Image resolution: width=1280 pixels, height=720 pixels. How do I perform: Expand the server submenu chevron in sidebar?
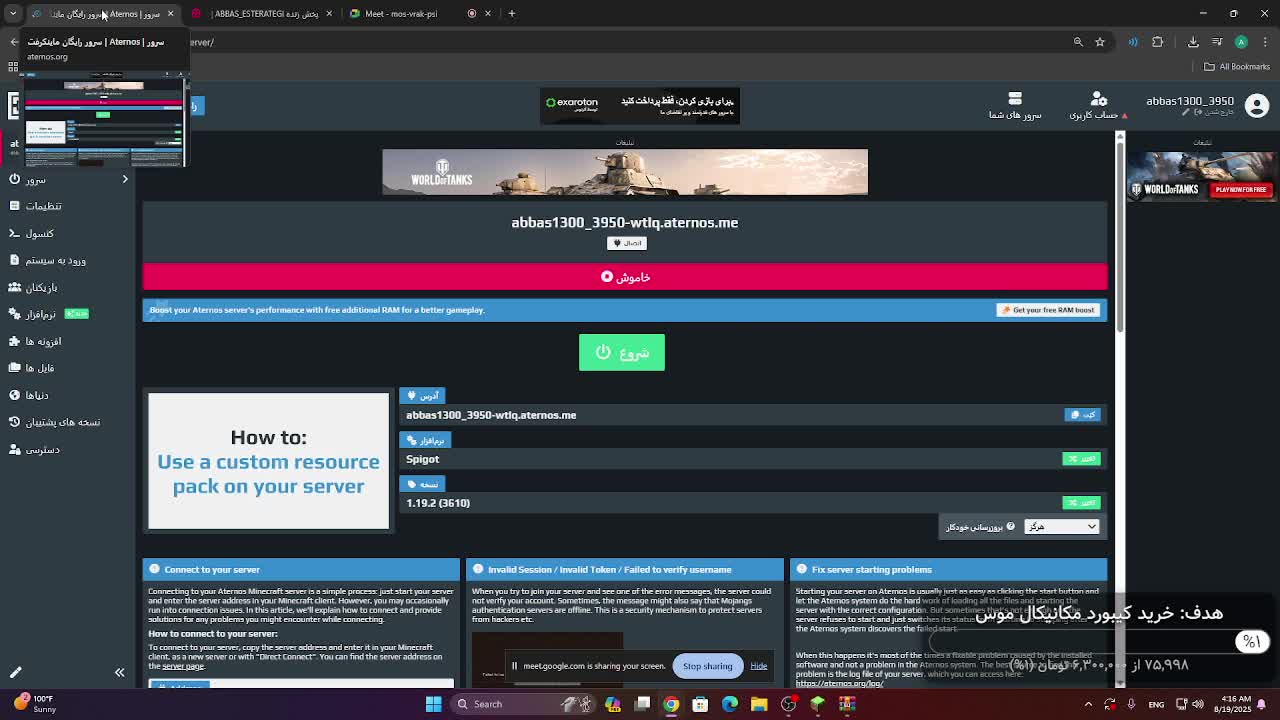[125, 179]
